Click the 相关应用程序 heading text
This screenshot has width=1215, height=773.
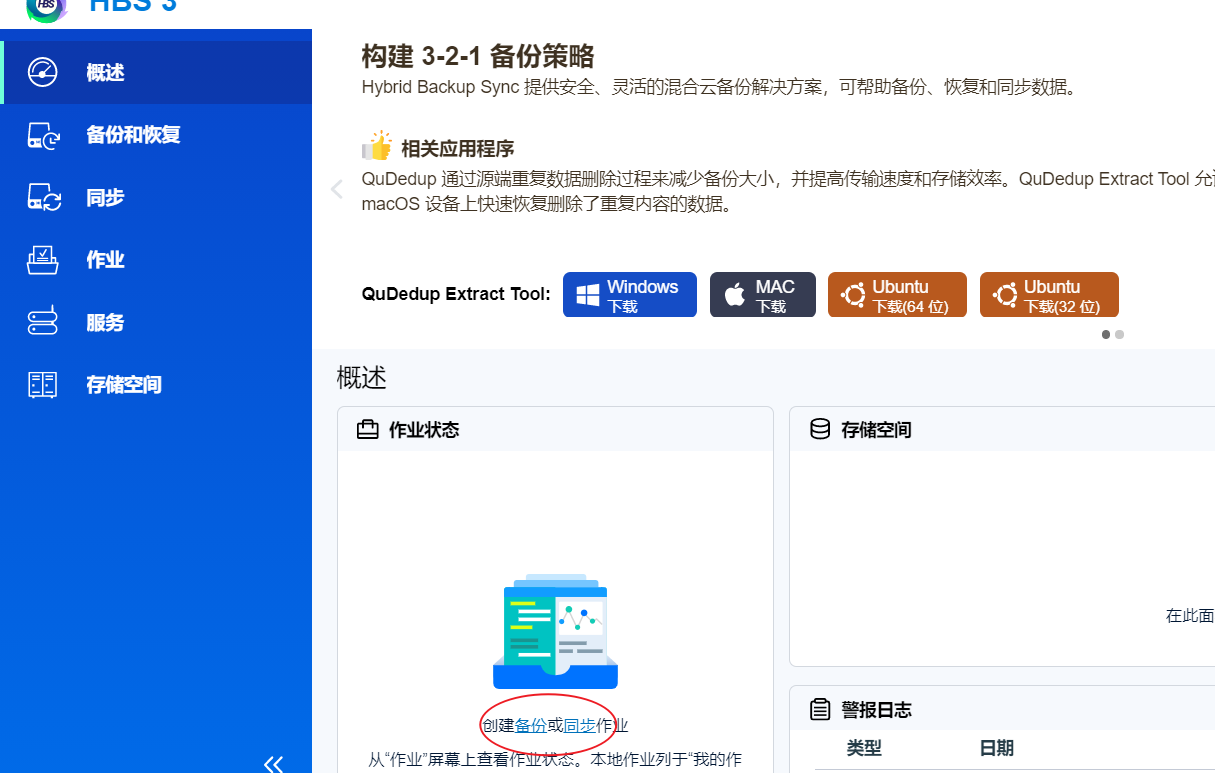pos(458,149)
